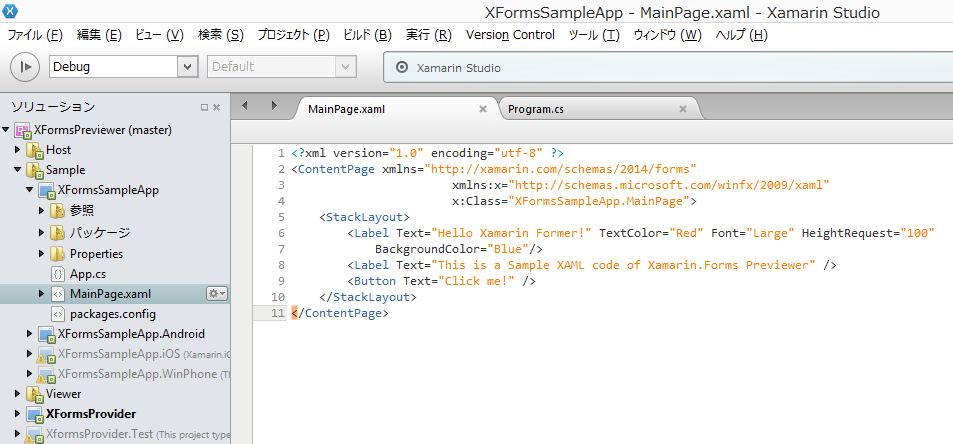Navigate to previous tab with left arrow
953x444 pixels.
click(x=249, y=106)
